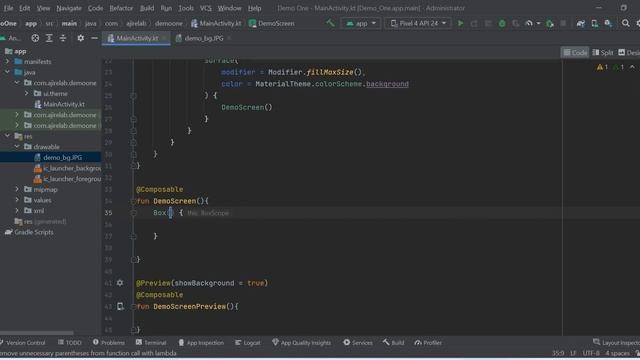Click the preview gear icon at line 41
640x360 pixels.
point(120,282)
